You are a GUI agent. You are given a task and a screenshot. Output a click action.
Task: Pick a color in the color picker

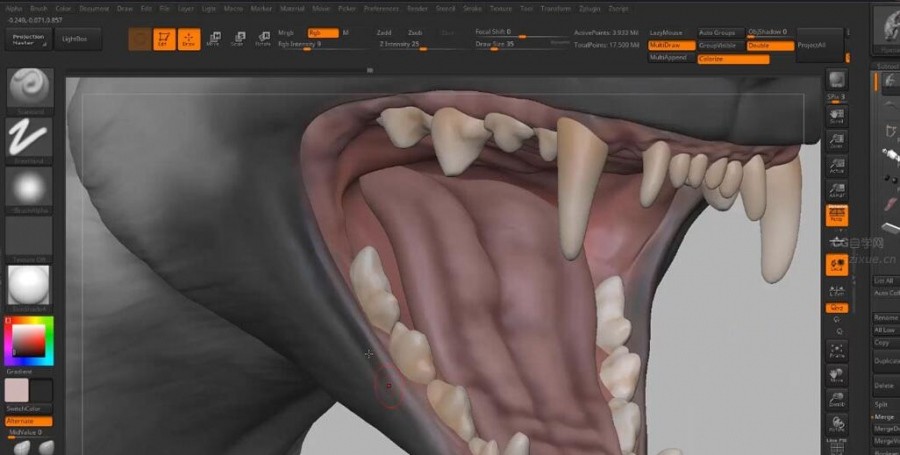click(28, 342)
